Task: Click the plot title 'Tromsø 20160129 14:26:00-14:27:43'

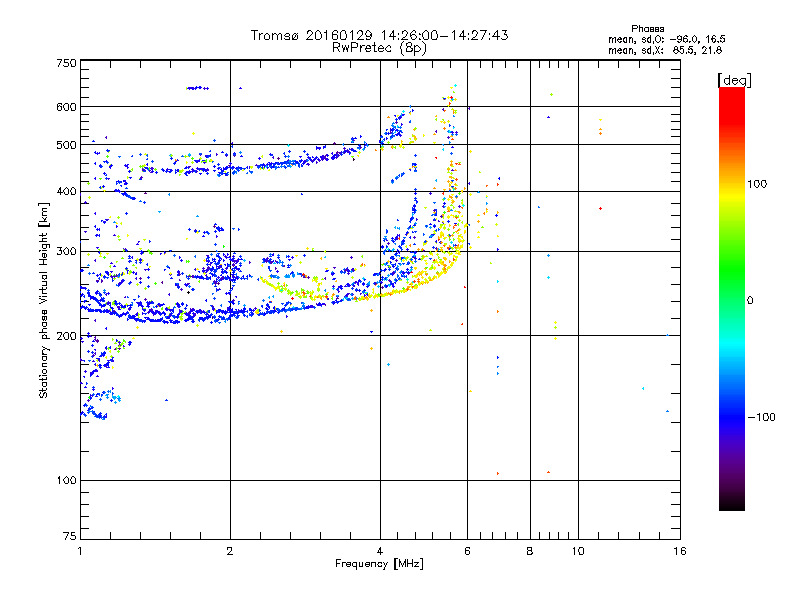Action: [379, 35]
